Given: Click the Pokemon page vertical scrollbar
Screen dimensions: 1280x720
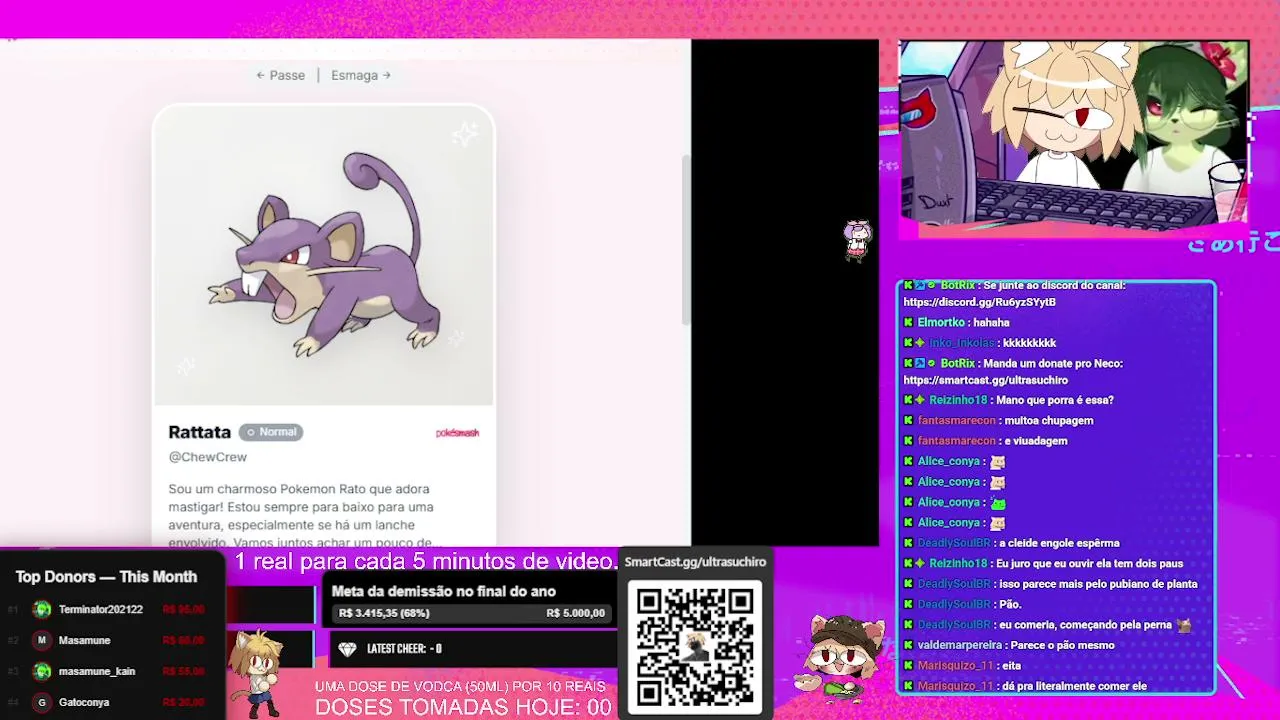Looking at the screenshot, I should point(686,240).
